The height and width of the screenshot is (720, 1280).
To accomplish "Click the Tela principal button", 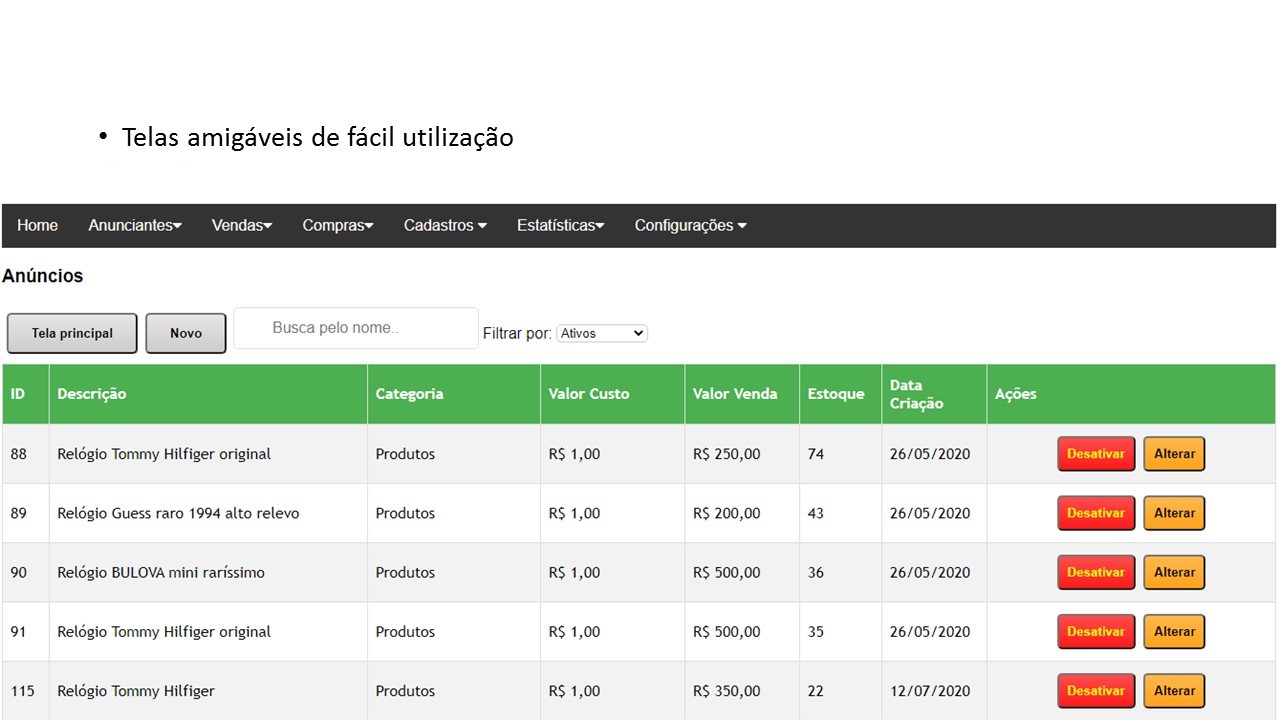I will [71, 333].
